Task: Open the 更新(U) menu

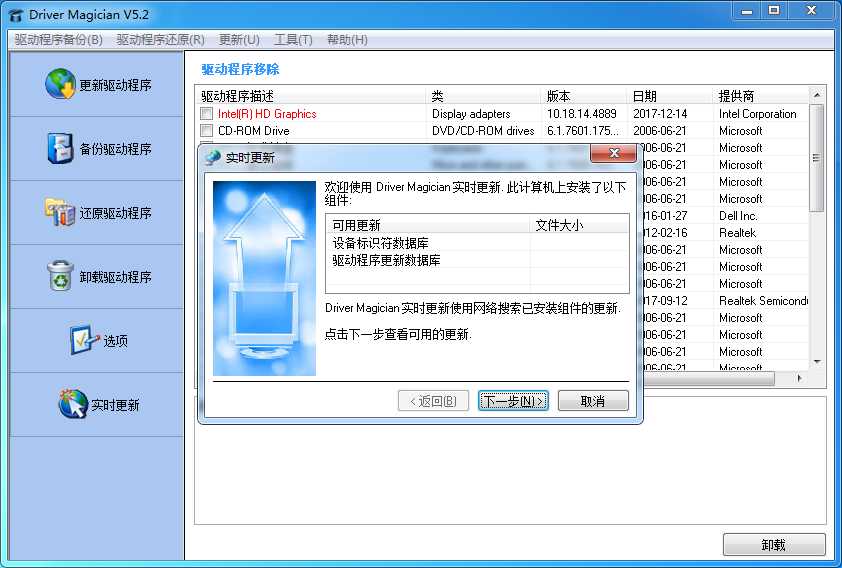Action: pos(239,40)
